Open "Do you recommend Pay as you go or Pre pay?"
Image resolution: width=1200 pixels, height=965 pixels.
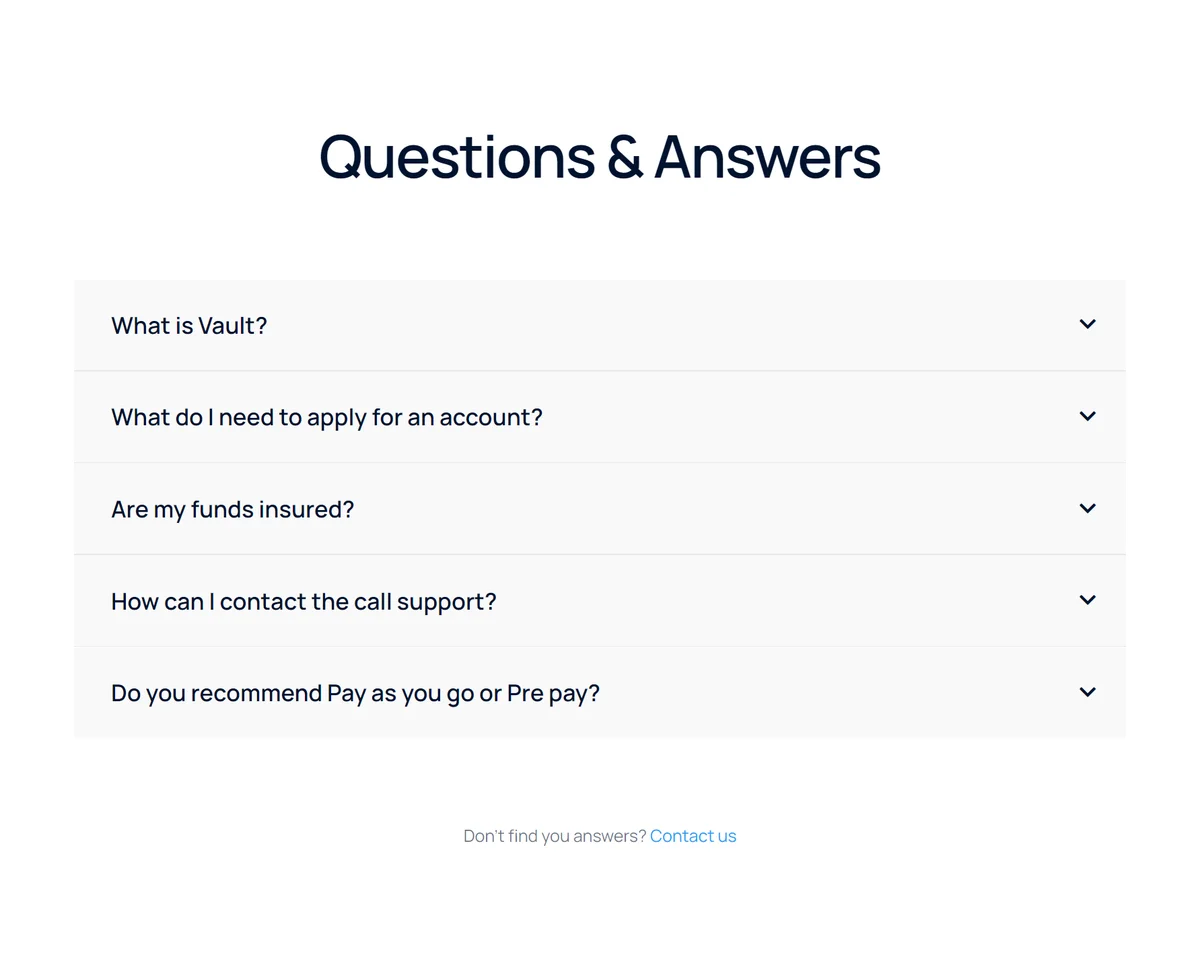pos(355,694)
